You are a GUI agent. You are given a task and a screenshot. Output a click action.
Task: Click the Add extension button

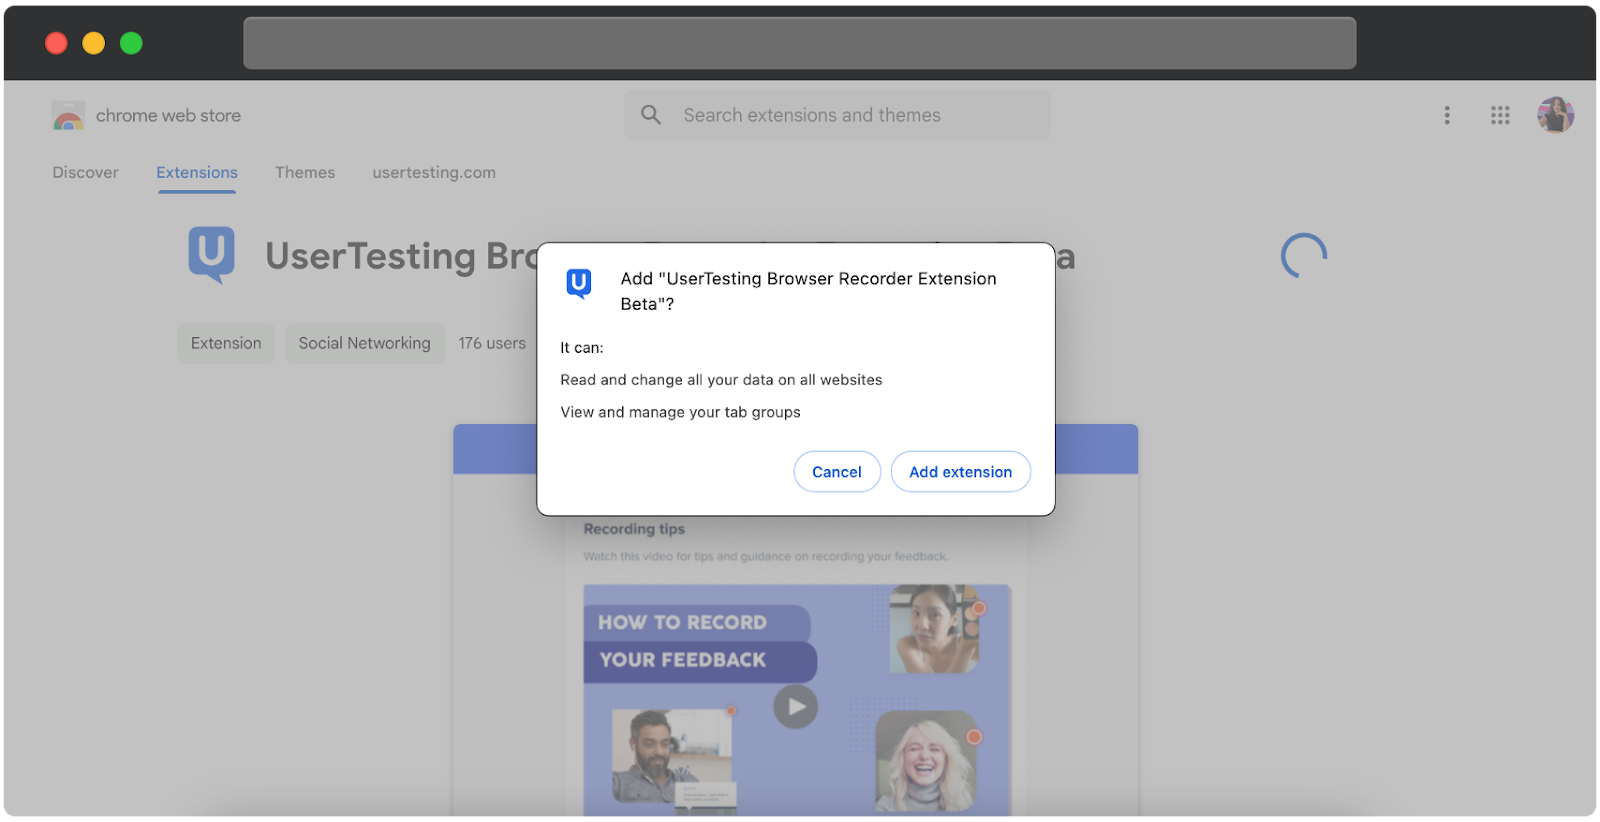coord(960,472)
